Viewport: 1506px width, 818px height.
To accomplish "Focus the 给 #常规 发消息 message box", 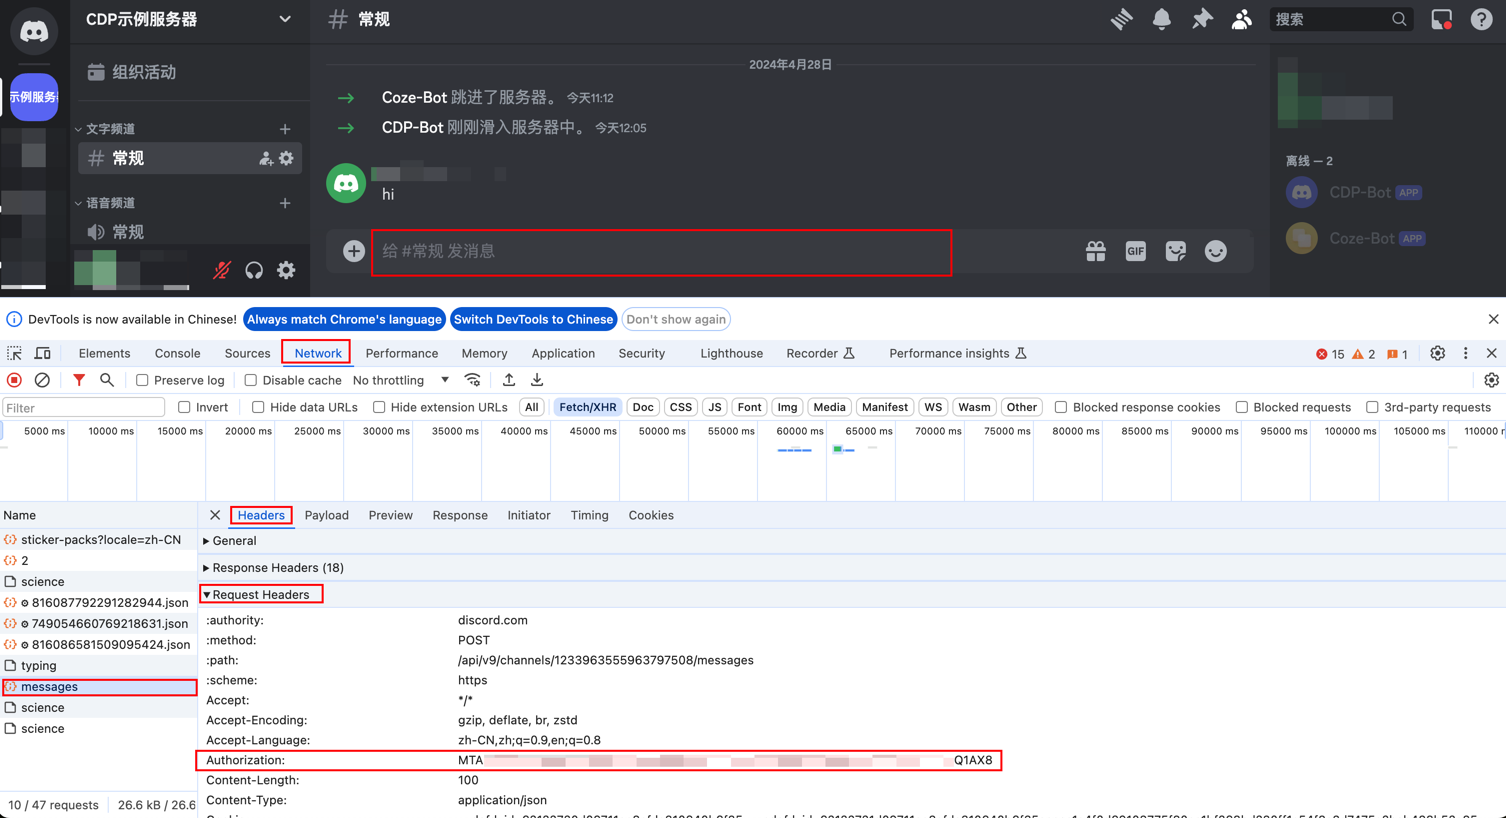I will click(x=661, y=251).
